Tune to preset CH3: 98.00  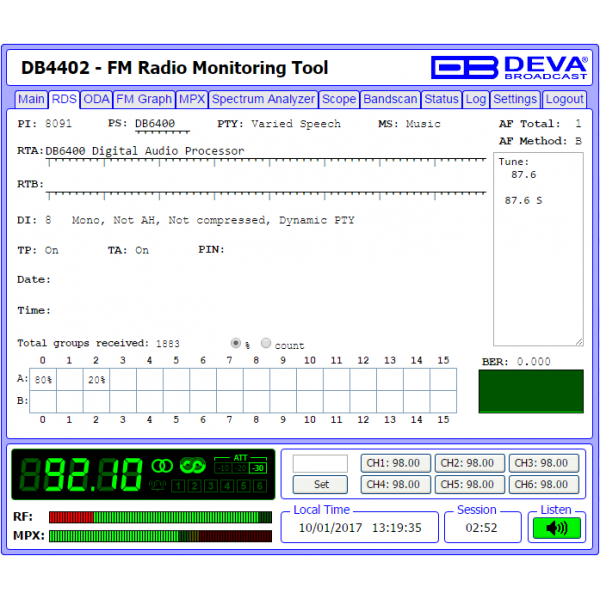[544, 463]
